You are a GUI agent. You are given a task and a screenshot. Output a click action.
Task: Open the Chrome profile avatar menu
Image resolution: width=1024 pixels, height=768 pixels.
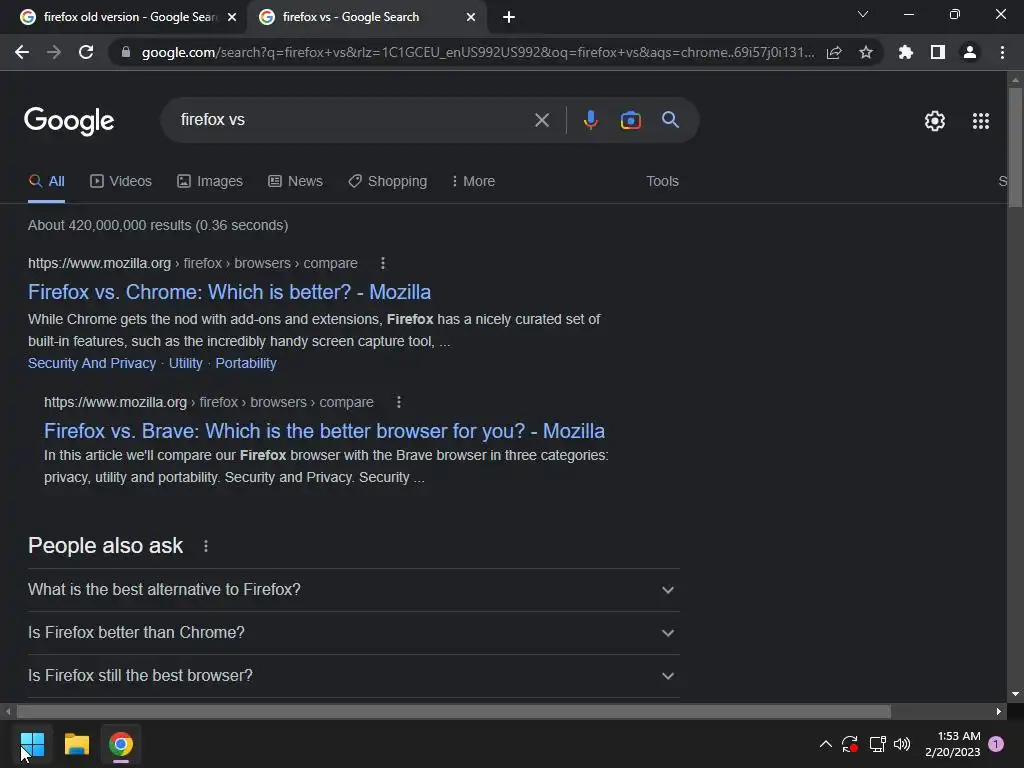(970, 52)
